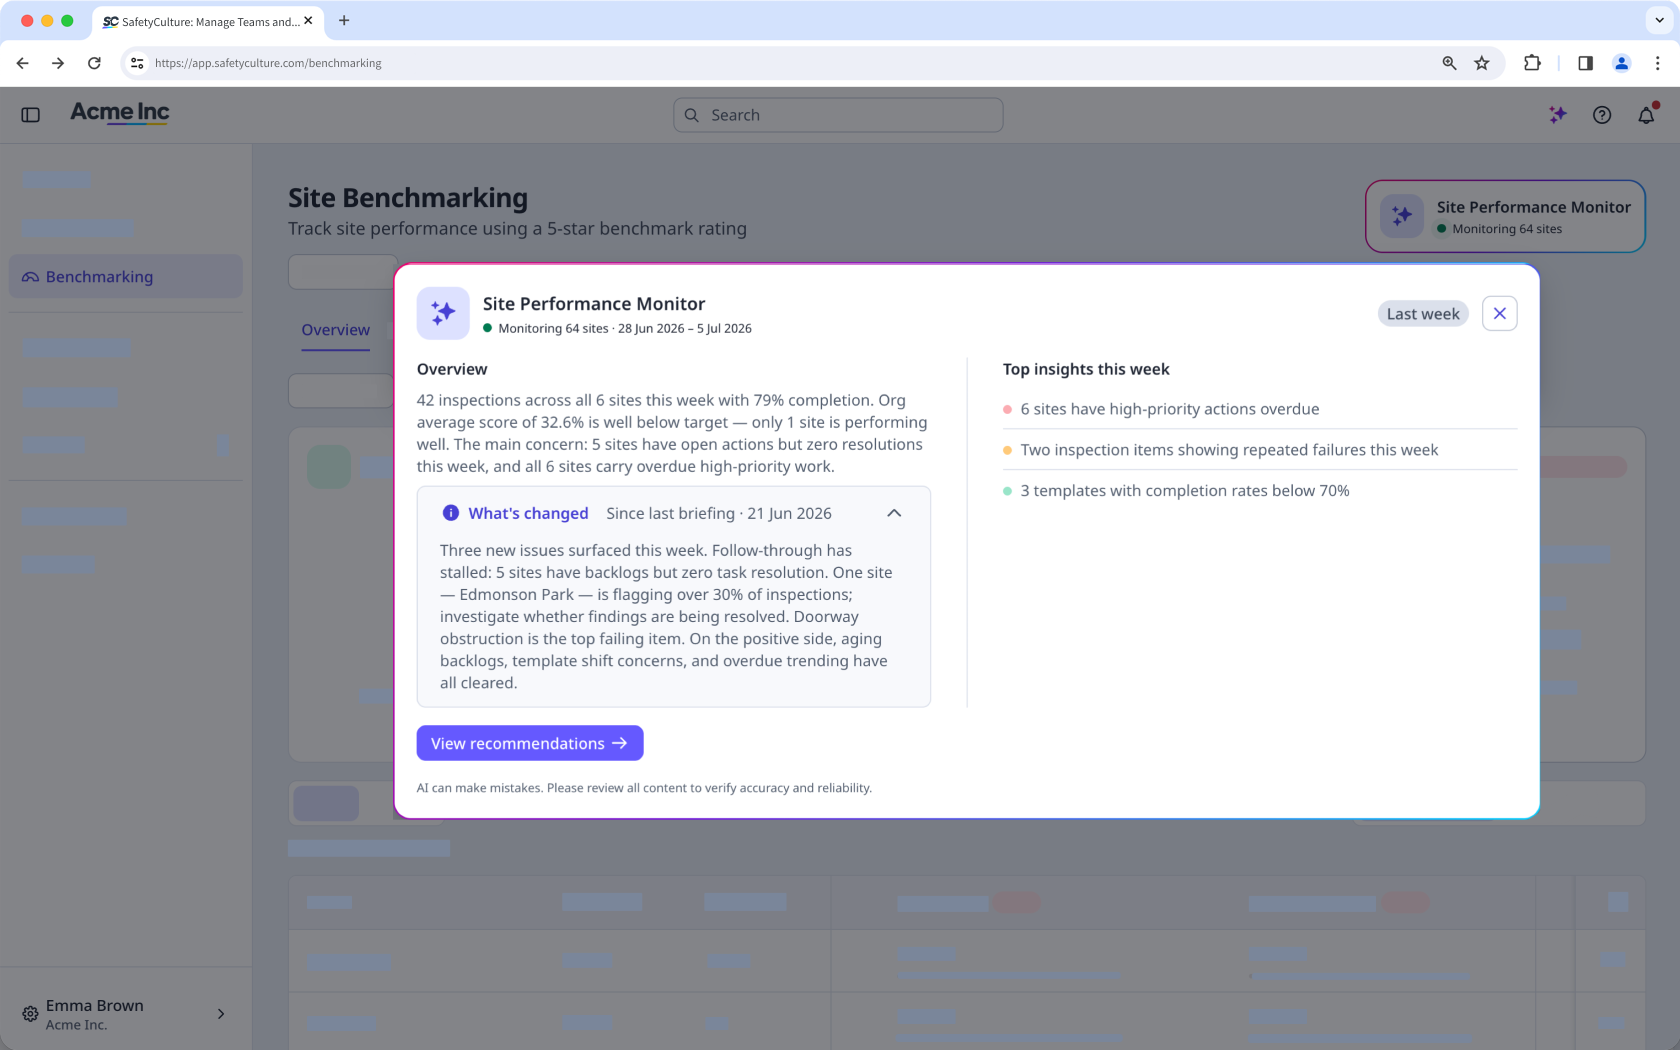Open a new browser tab
This screenshot has height=1050, width=1680.
[344, 21]
